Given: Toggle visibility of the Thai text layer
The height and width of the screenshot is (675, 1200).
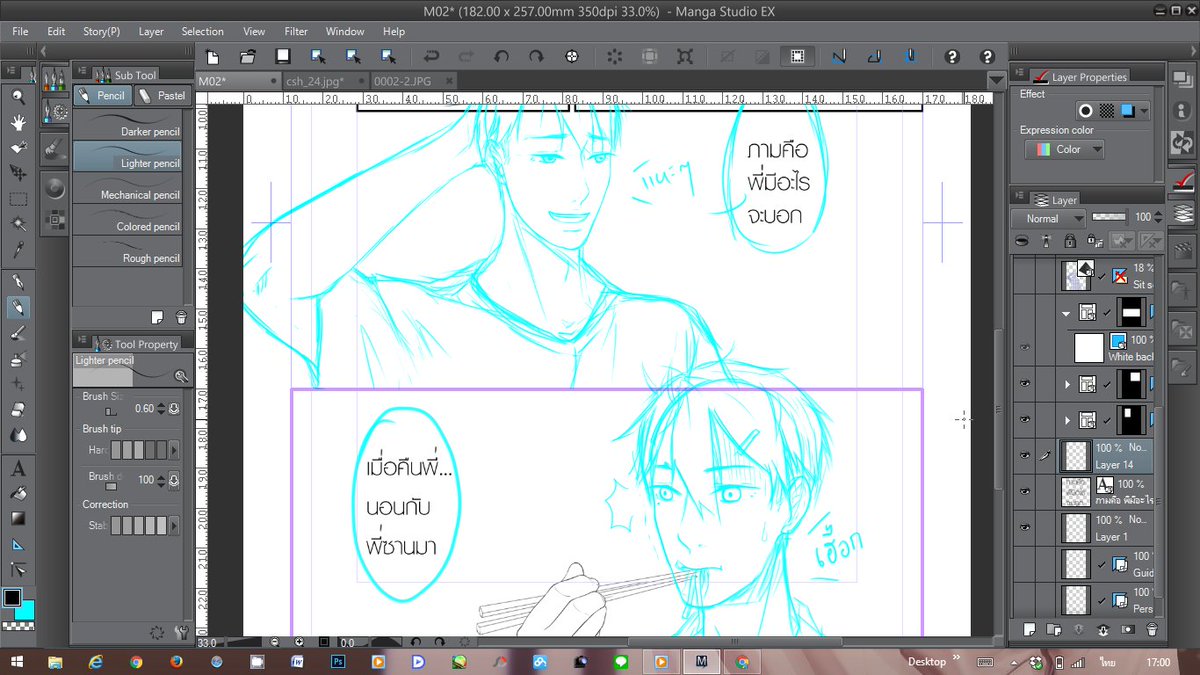Looking at the screenshot, I should (x=1024, y=492).
